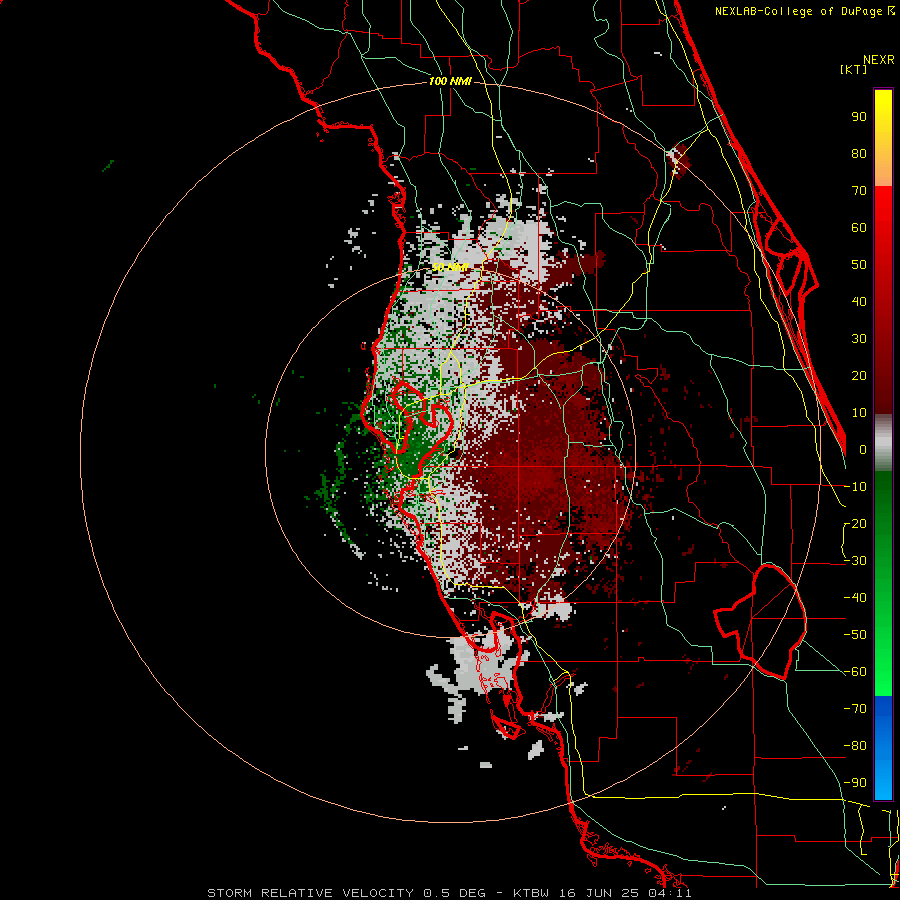Click the positive 50 scale label
This screenshot has width=900, height=900.
point(859,265)
